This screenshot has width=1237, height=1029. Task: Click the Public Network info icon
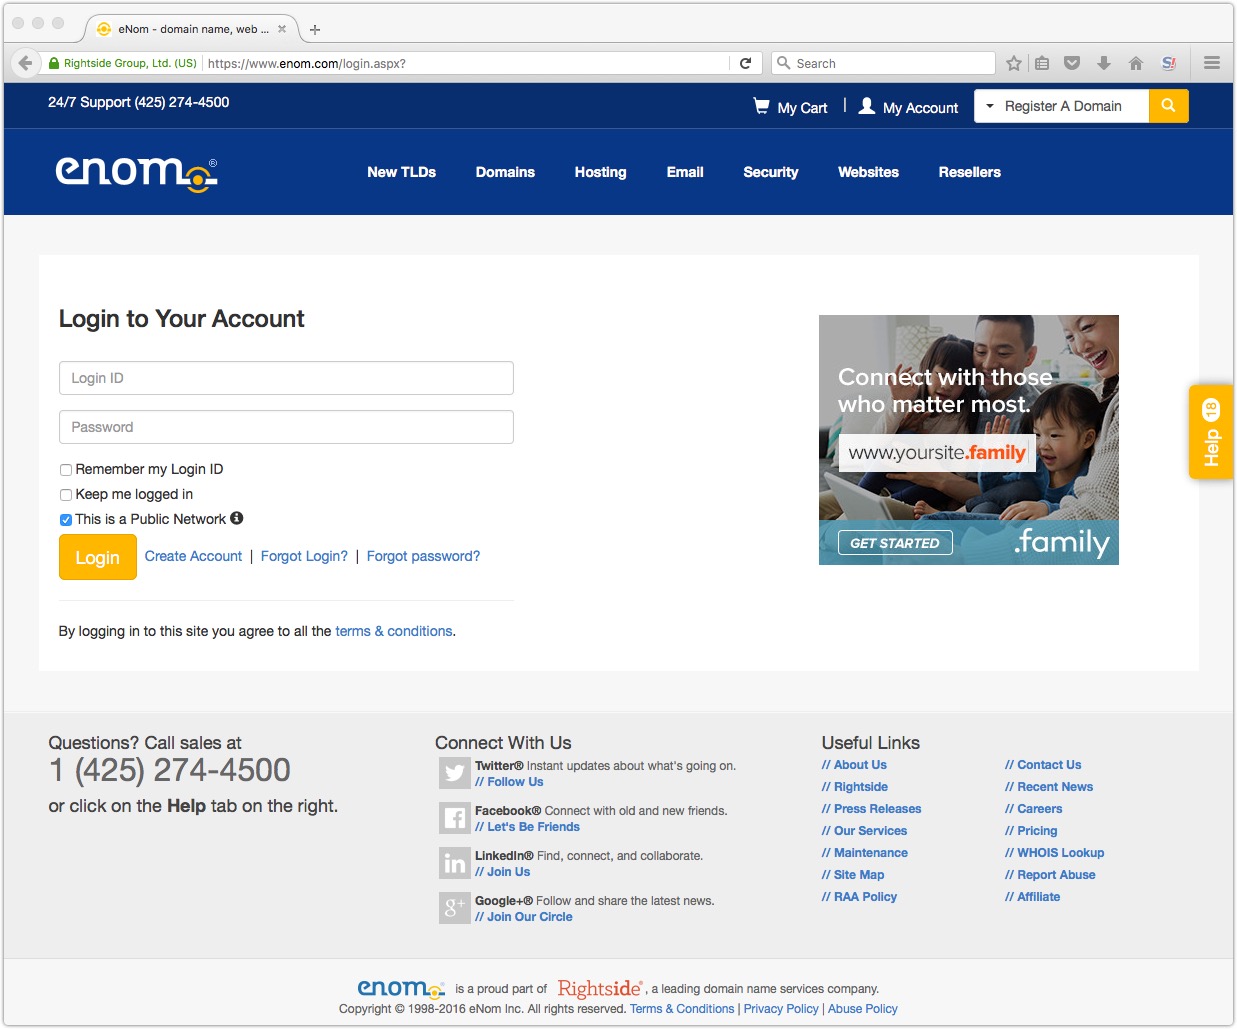237,518
